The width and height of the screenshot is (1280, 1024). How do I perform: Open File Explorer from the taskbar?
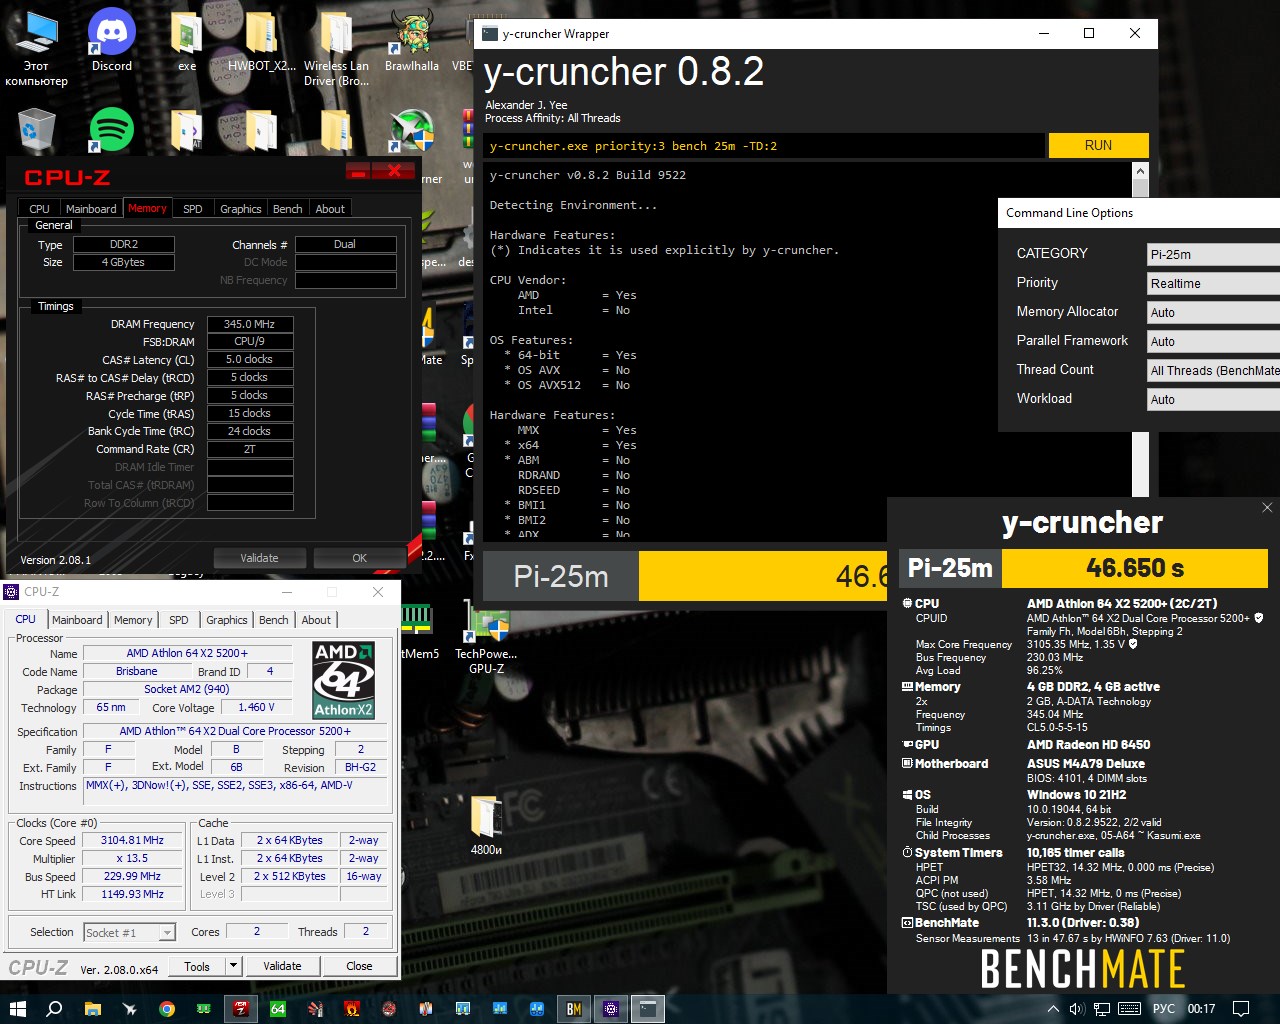pyautogui.click(x=92, y=1008)
